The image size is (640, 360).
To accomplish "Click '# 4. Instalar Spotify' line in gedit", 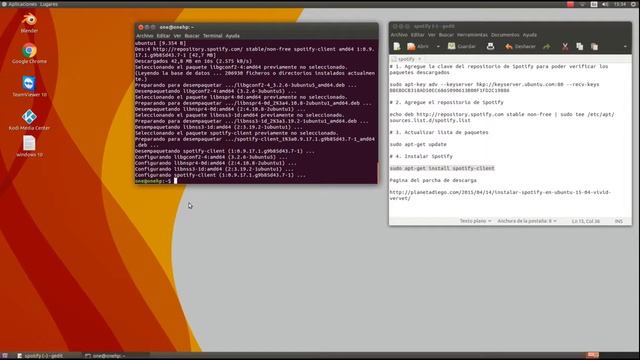I will click(421, 156).
